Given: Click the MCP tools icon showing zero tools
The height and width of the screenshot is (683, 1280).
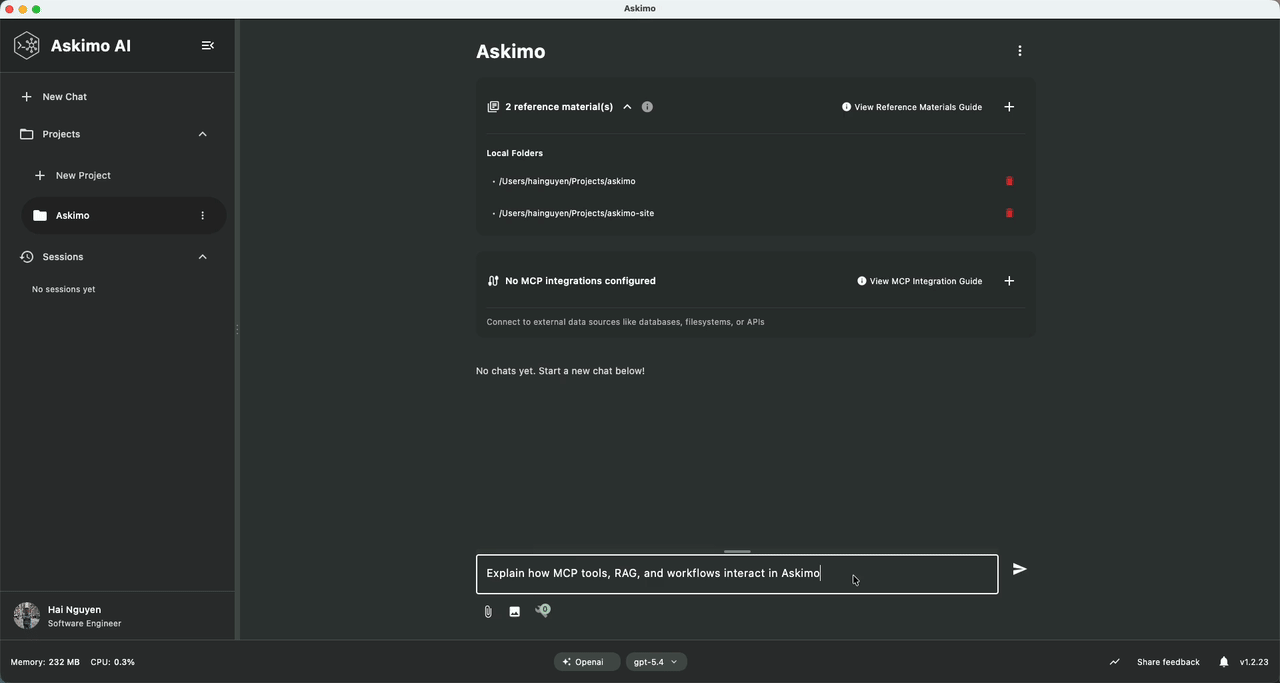Looking at the screenshot, I should [x=543, y=610].
